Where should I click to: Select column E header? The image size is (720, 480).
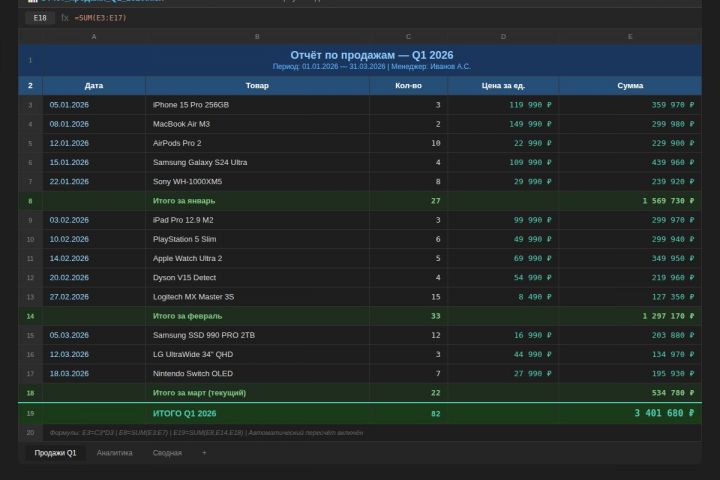click(630, 36)
